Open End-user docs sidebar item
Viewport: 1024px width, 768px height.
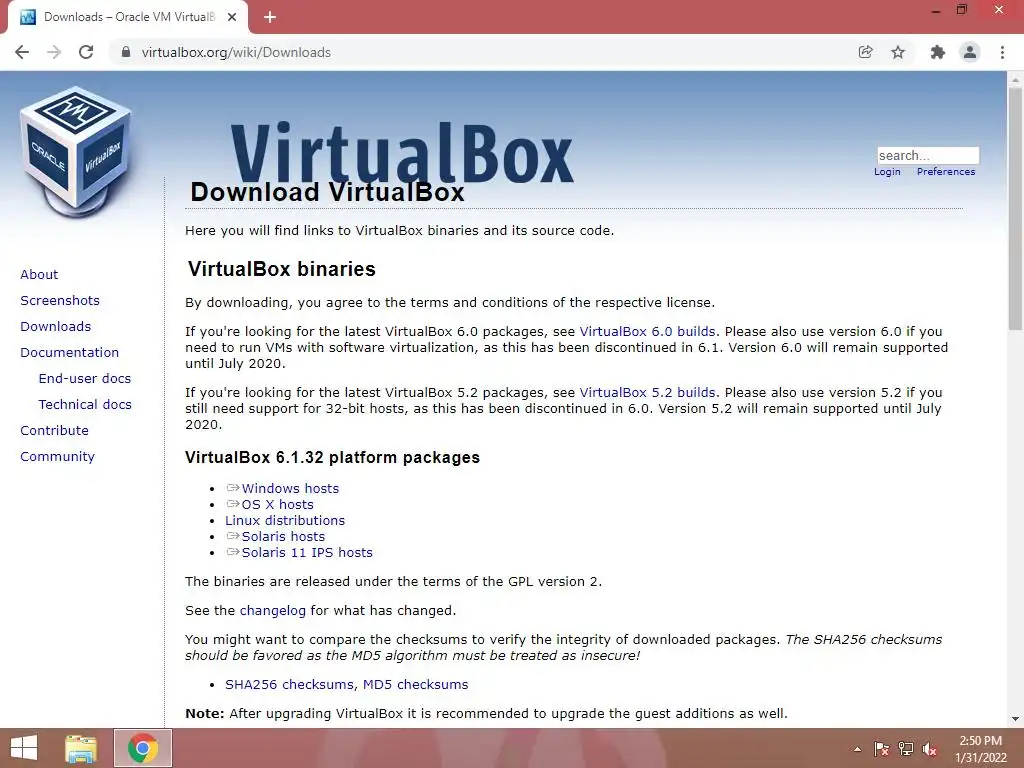pos(85,379)
